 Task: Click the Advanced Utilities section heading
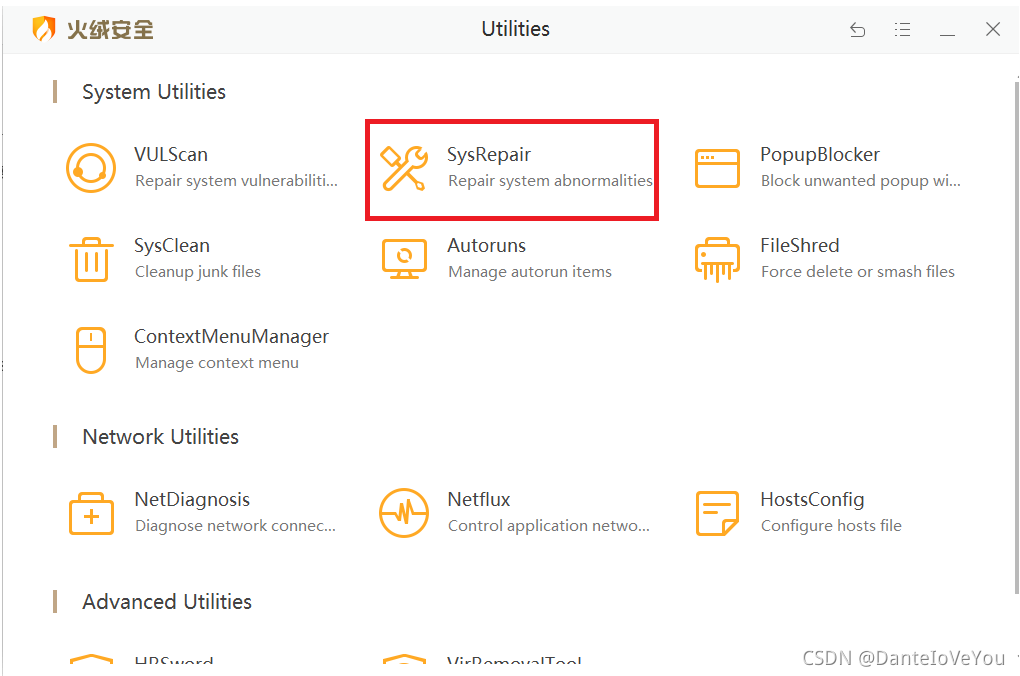[x=167, y=602]
